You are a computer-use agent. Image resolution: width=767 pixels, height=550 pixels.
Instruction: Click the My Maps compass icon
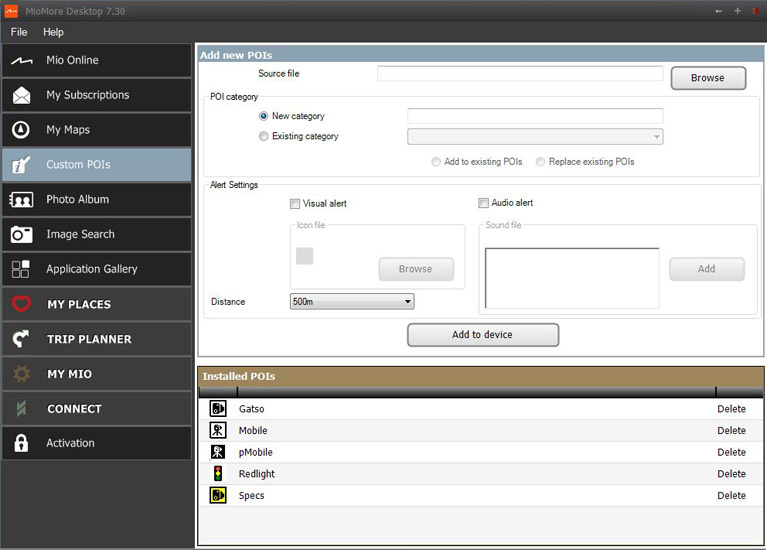click(x=21, y=130)
